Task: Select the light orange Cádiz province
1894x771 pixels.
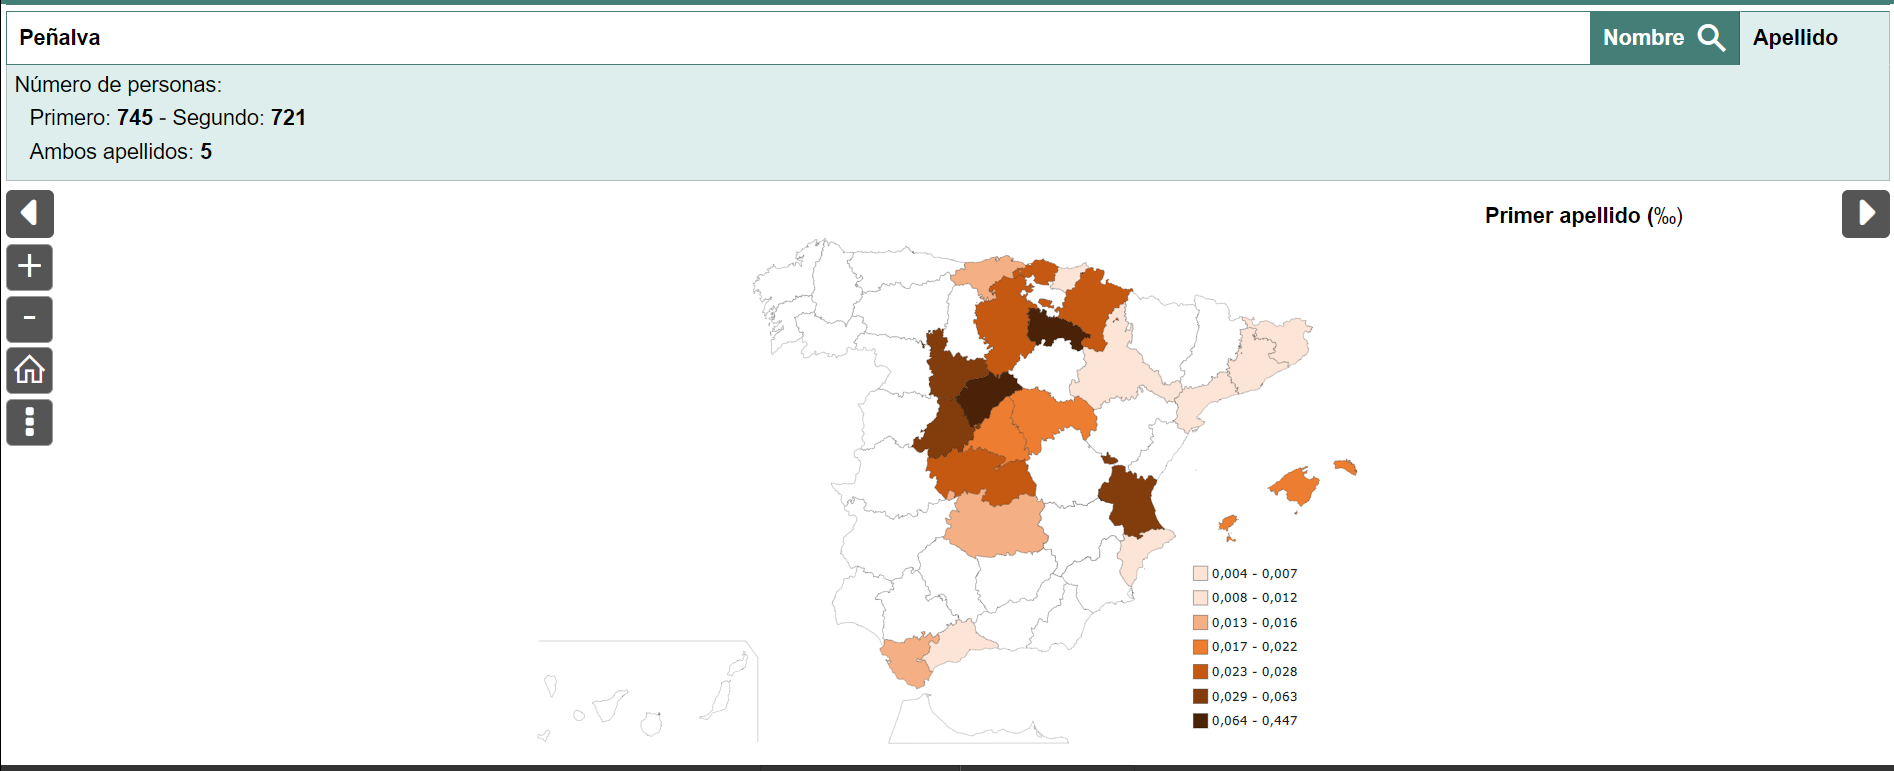Action: click(908, 660)
